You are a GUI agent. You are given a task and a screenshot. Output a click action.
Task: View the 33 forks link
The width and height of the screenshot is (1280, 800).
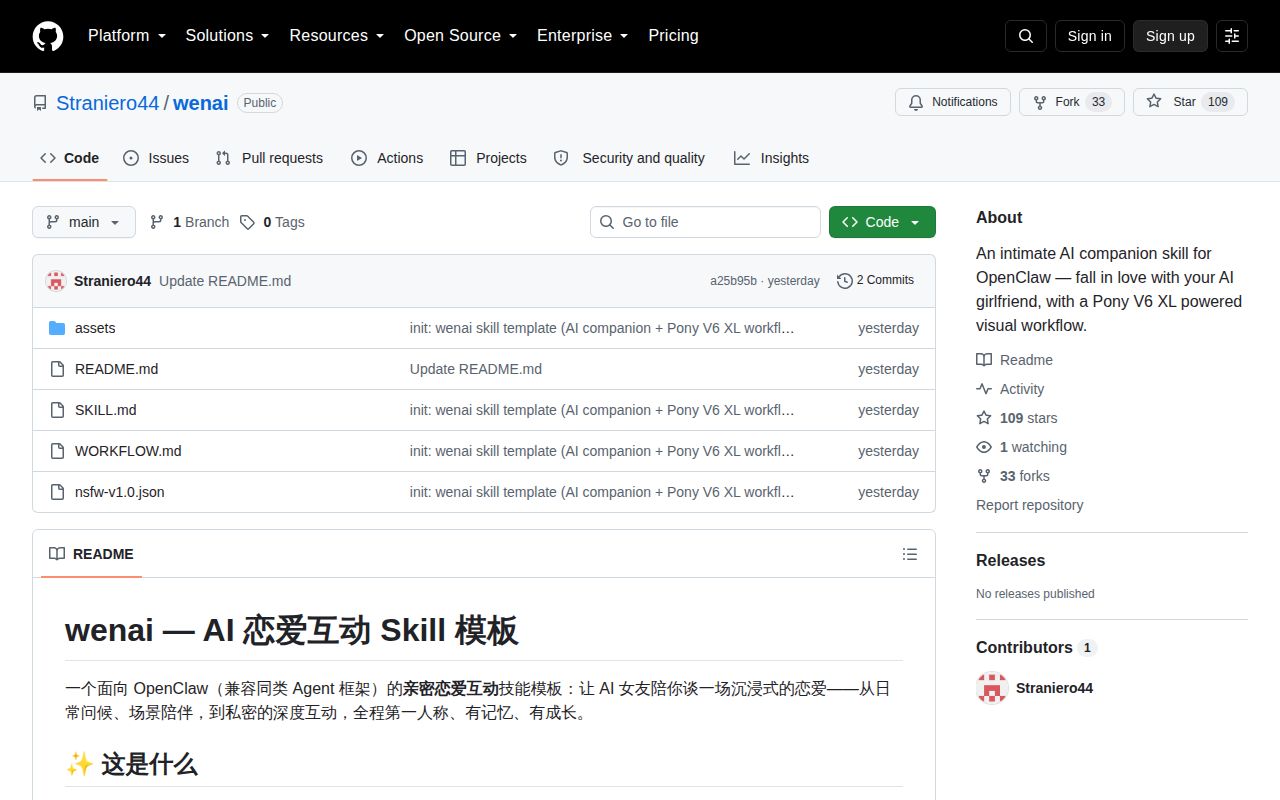click(1013, 476)
